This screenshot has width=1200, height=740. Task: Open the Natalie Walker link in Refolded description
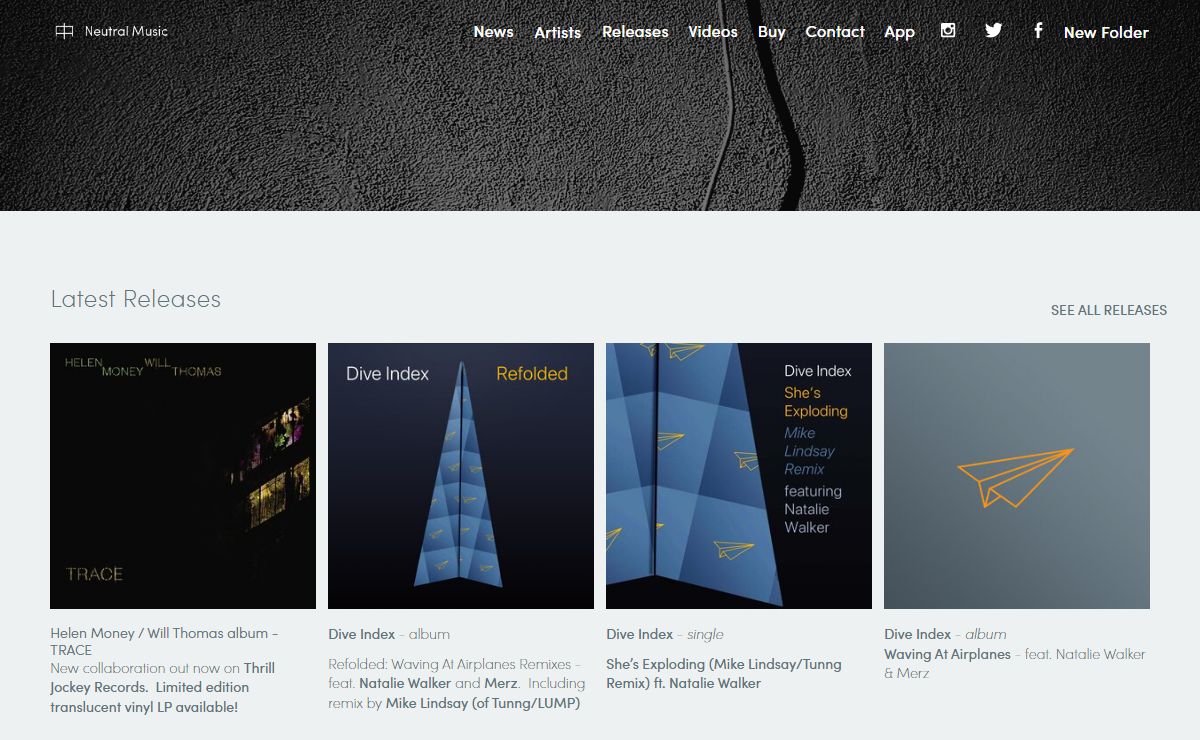tap(405, 683)
